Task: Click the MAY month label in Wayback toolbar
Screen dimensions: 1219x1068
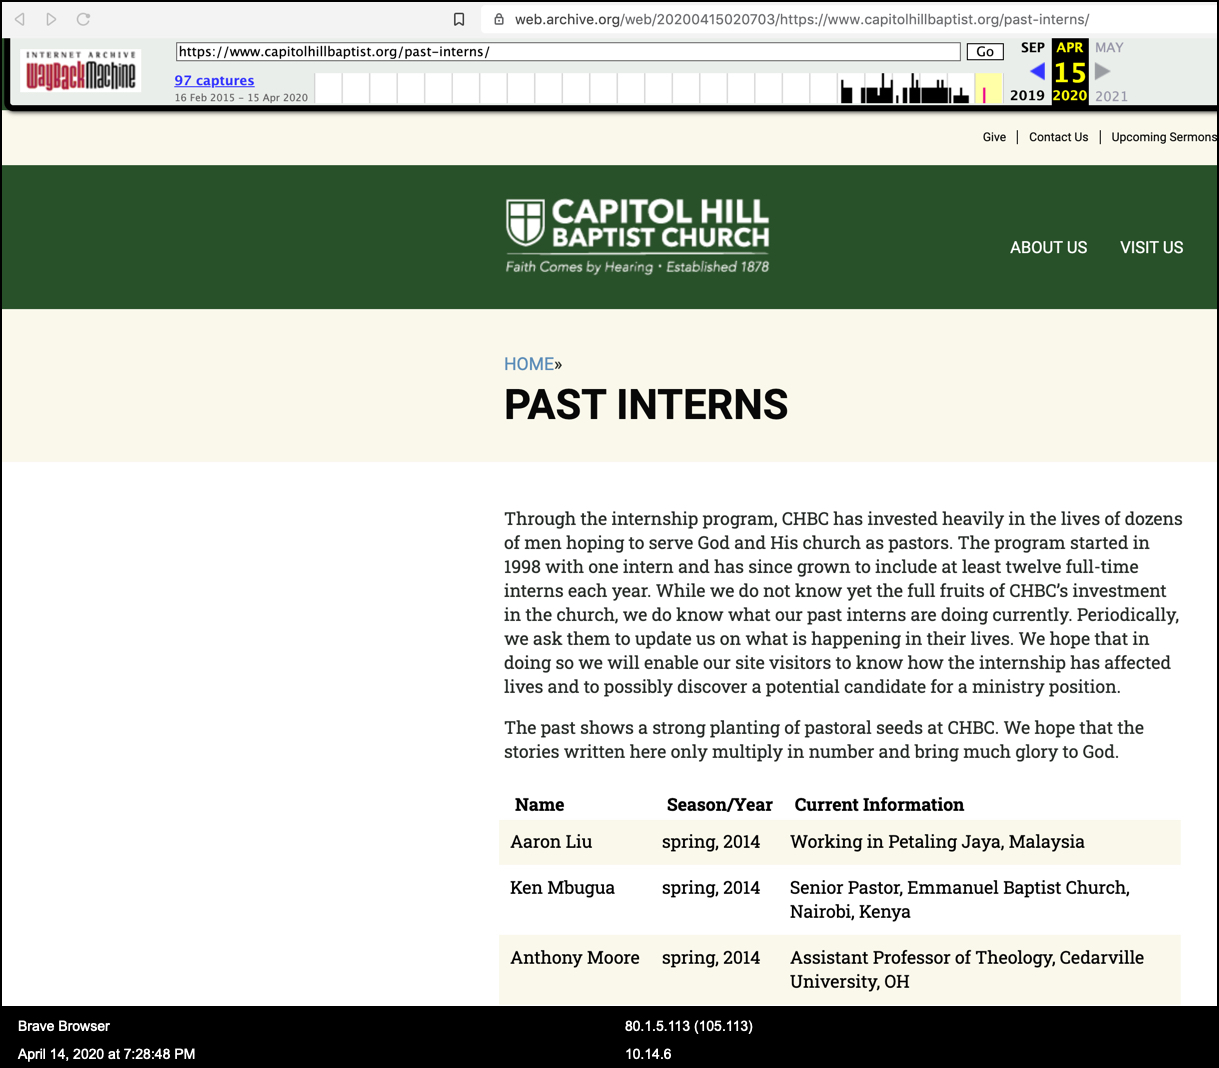Action: tap(1109, 47)
